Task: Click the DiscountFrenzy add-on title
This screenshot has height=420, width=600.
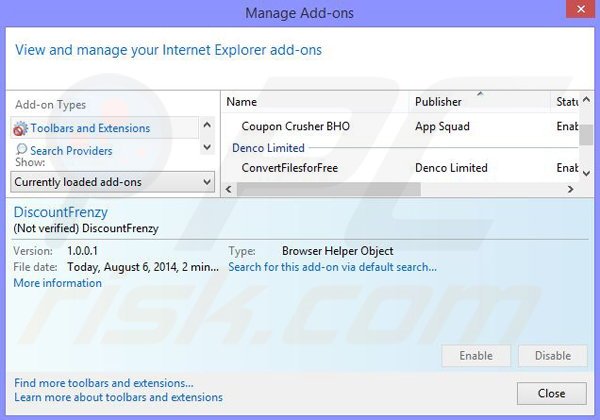Action: (60, 212)
